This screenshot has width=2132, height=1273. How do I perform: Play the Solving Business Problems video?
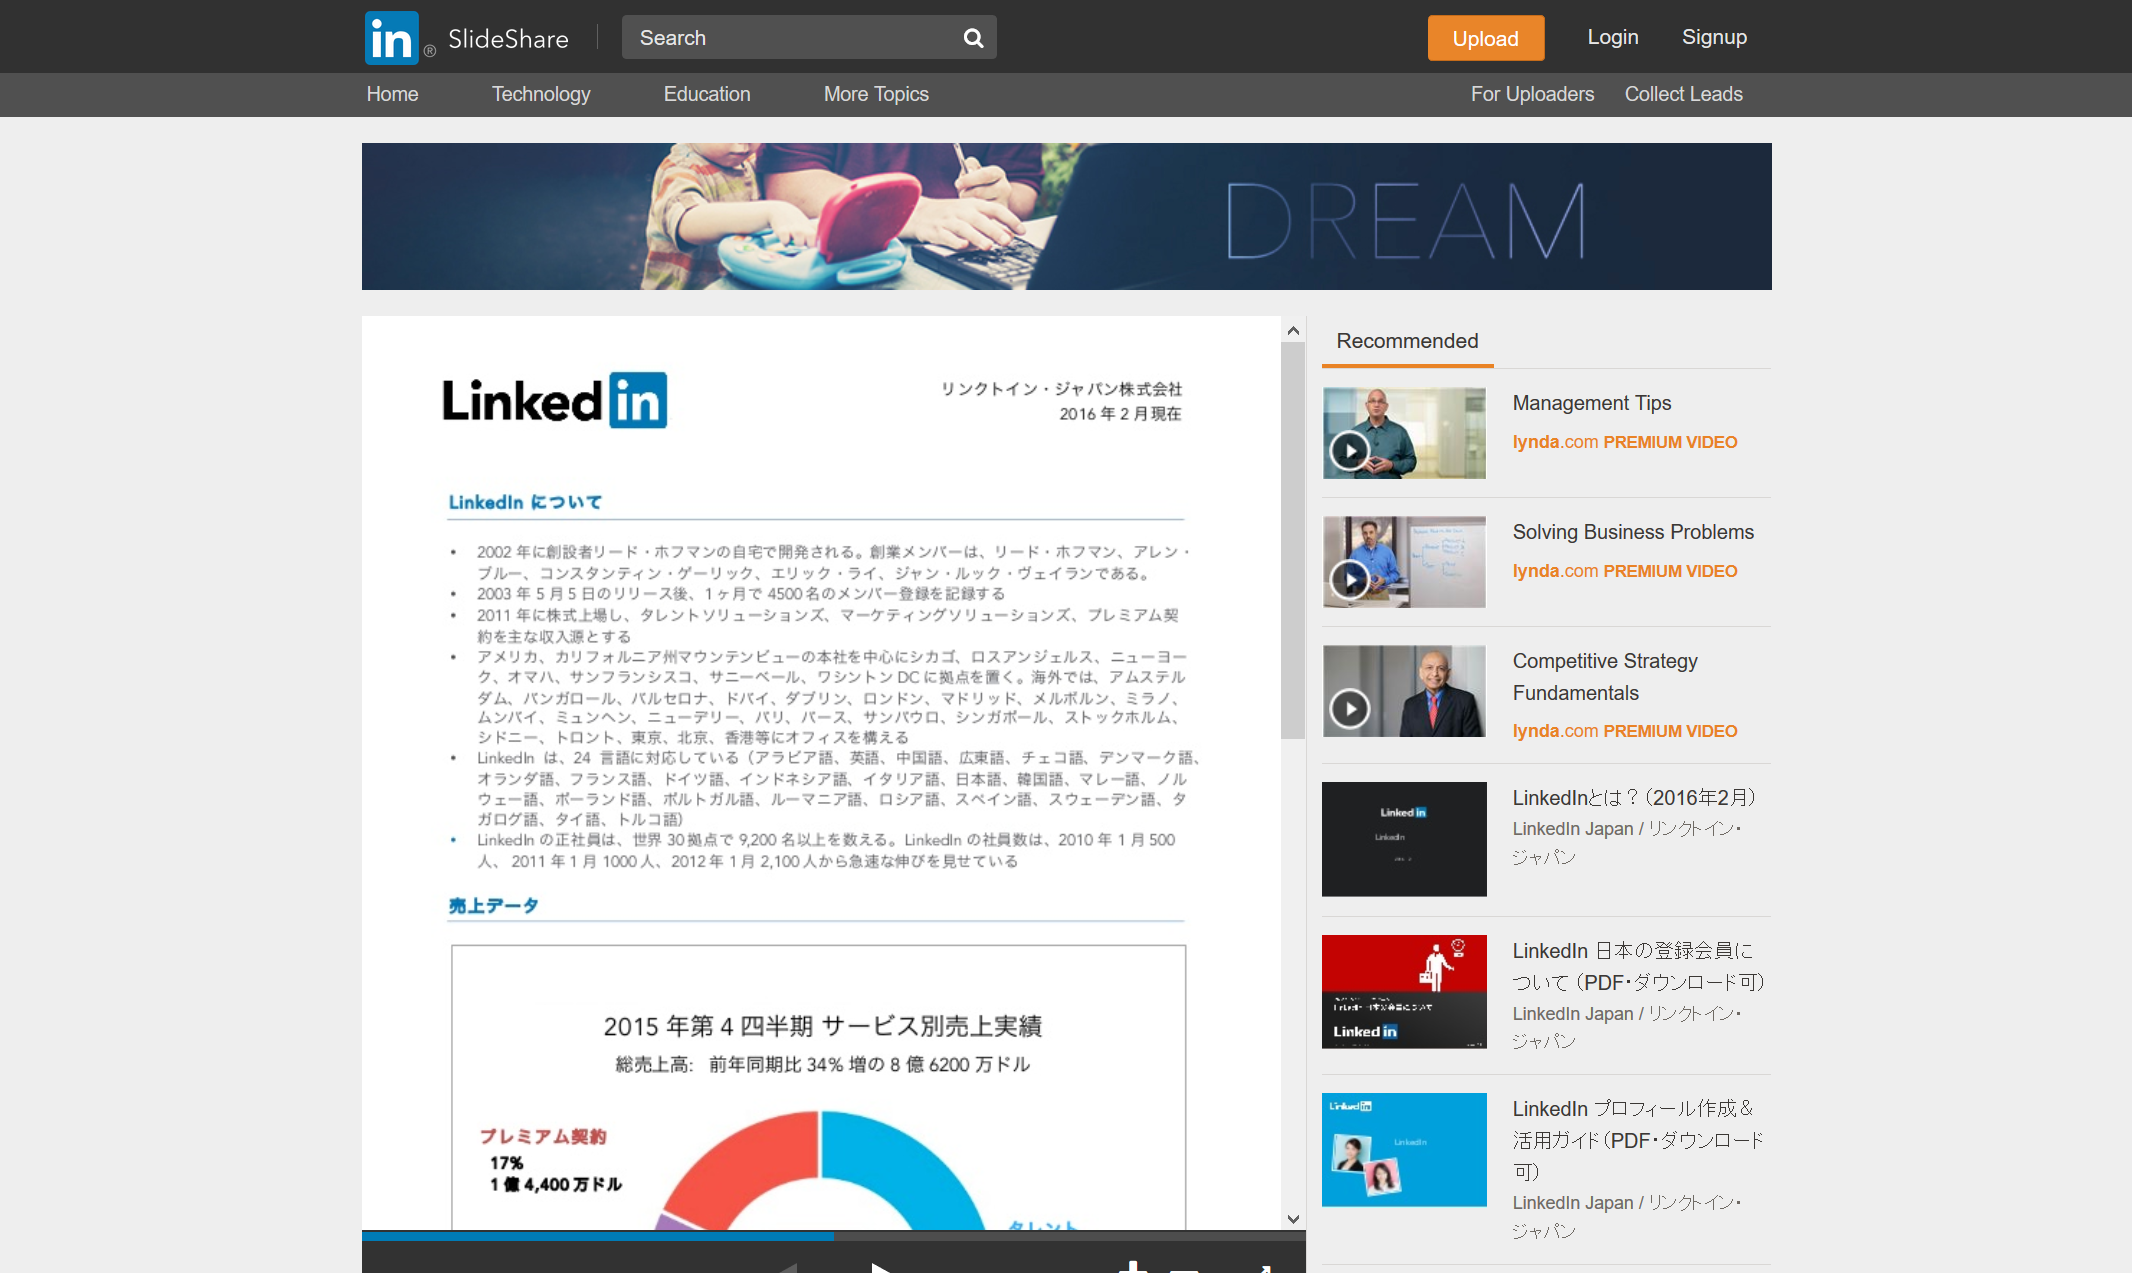coord(1350,579)
